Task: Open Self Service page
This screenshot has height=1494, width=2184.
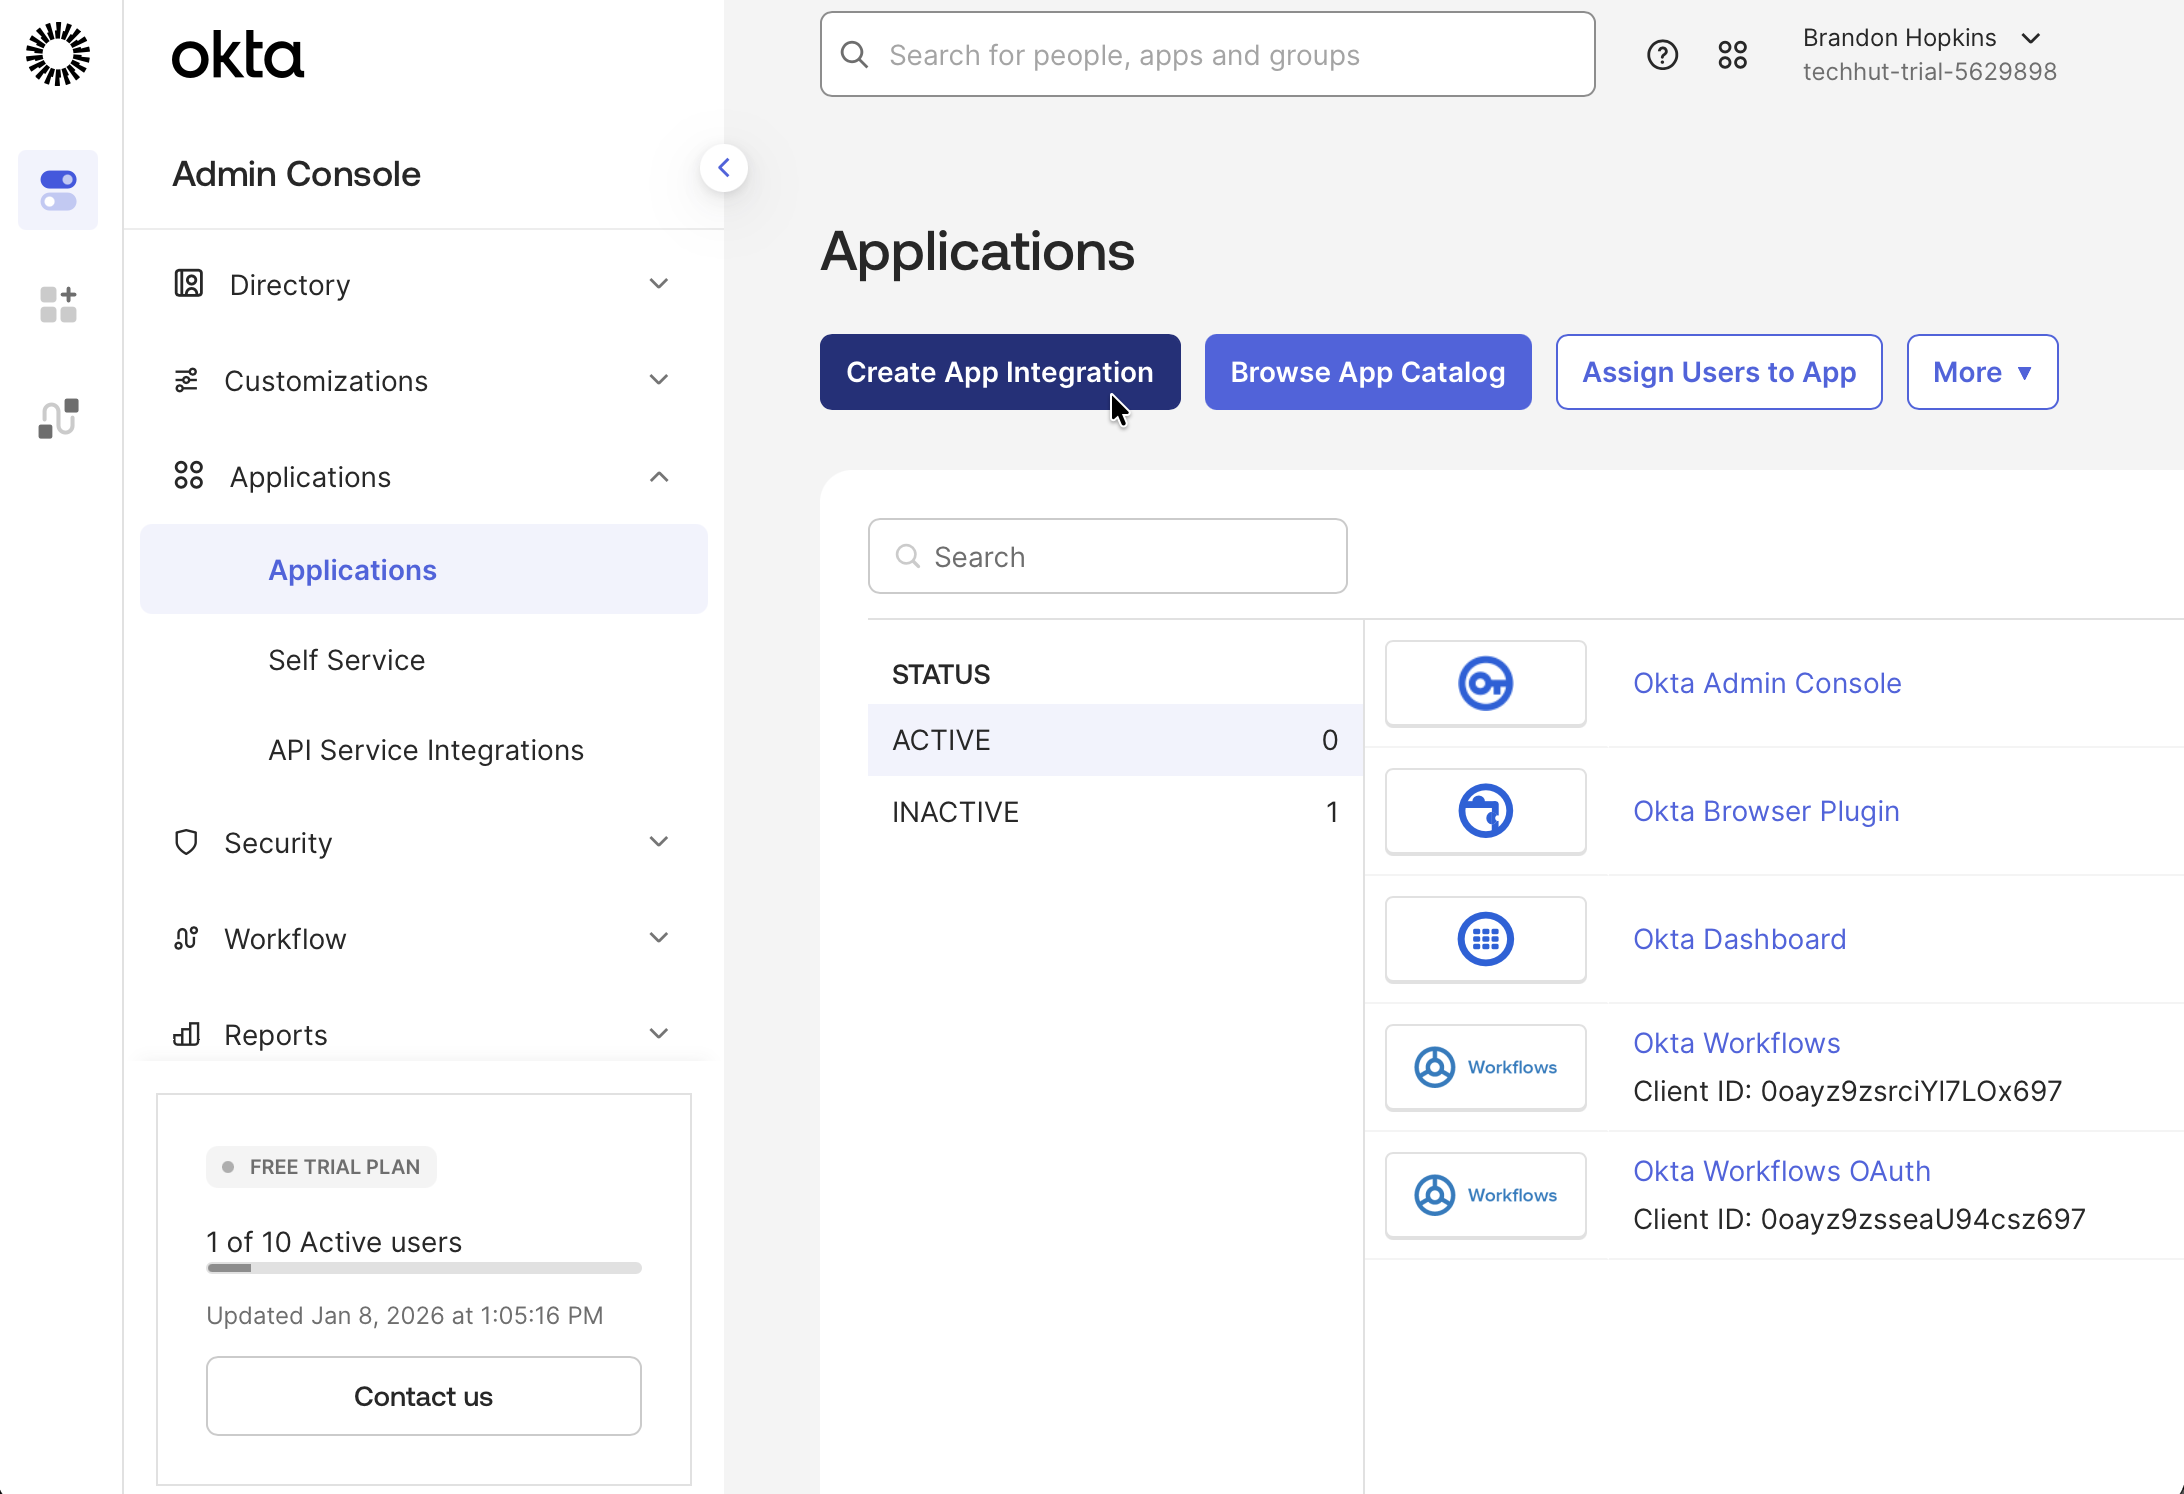Action: (346, 659)
